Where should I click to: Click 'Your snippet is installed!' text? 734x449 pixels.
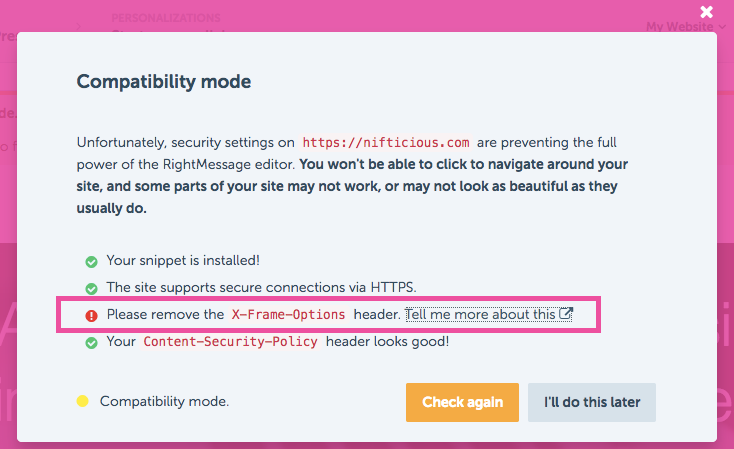point(183,260)
